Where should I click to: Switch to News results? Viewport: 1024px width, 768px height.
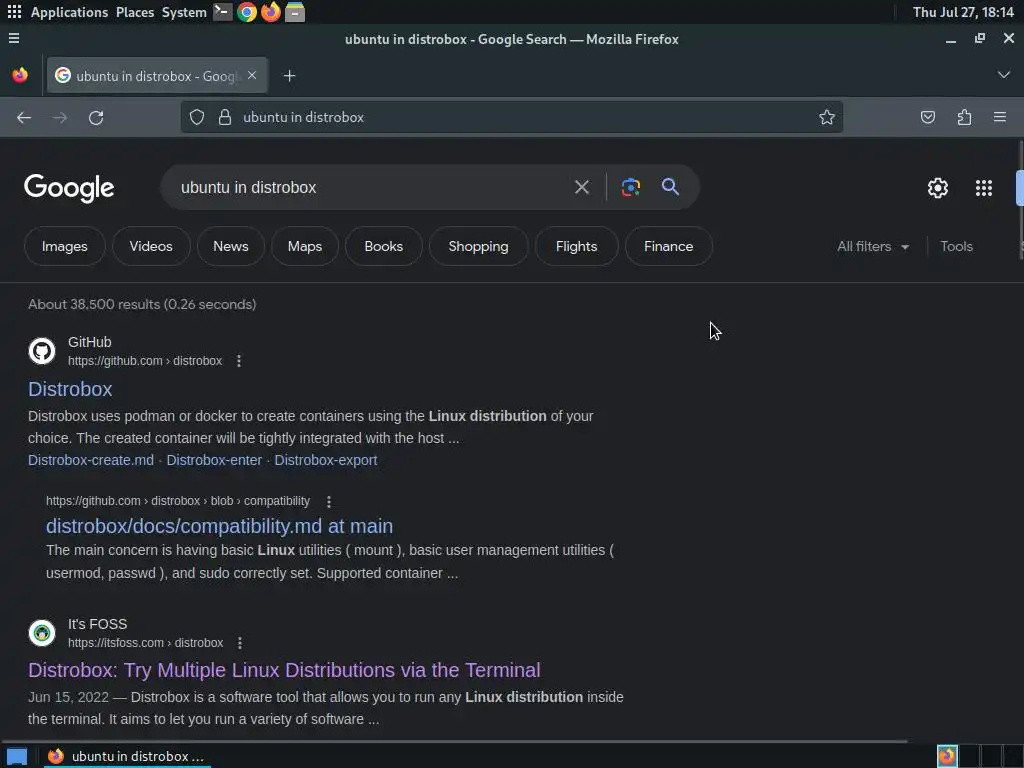pyautogui.click(x=231, y=246)
